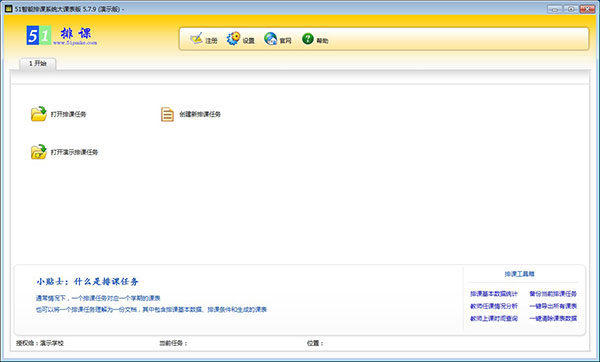Create a new task via 创建新排课任务
This screenshot has width=600, height=362.
191,114
